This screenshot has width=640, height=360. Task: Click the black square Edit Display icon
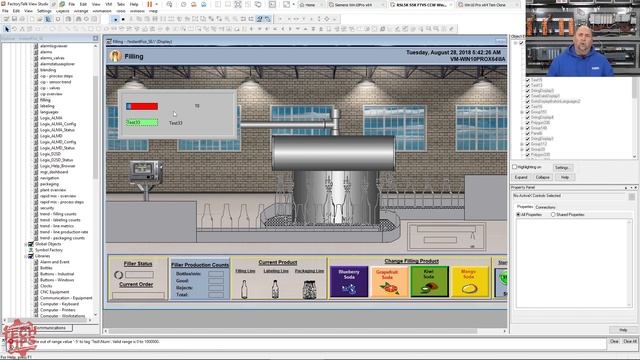pyautogui.click(x=123, y=19)
